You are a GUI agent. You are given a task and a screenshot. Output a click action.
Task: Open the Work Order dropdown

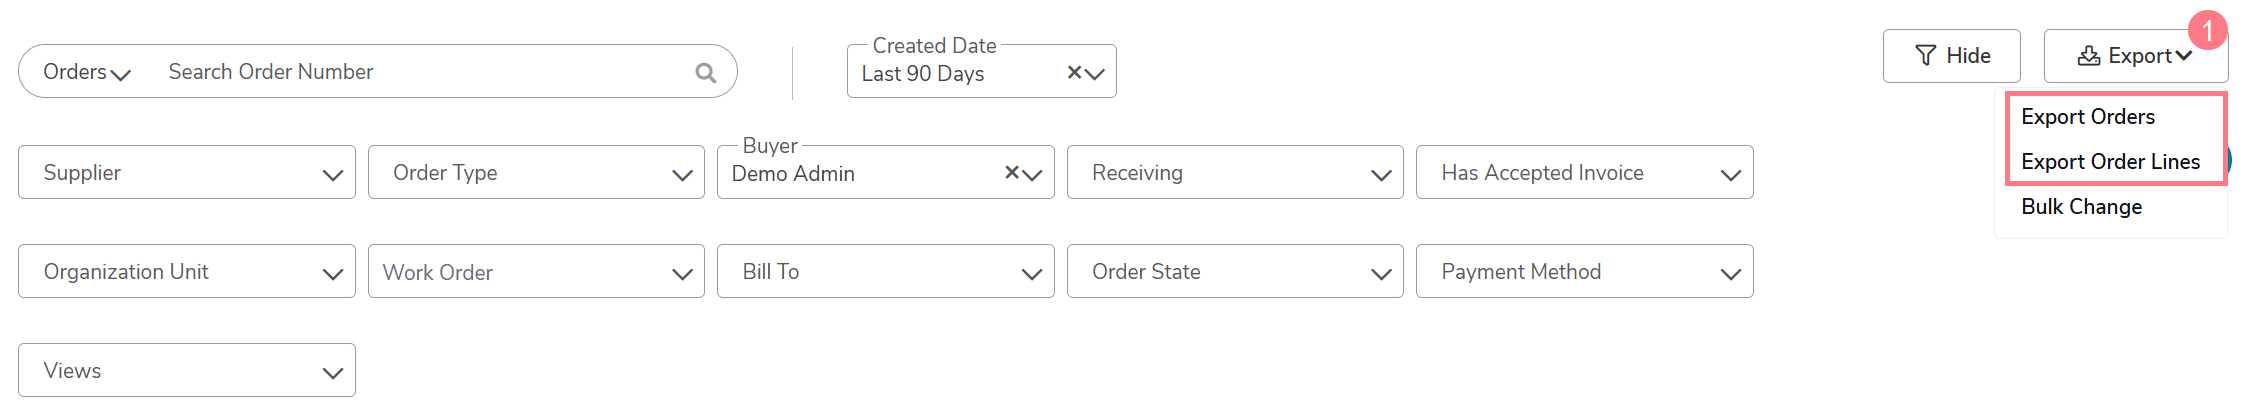click(536, 271)
